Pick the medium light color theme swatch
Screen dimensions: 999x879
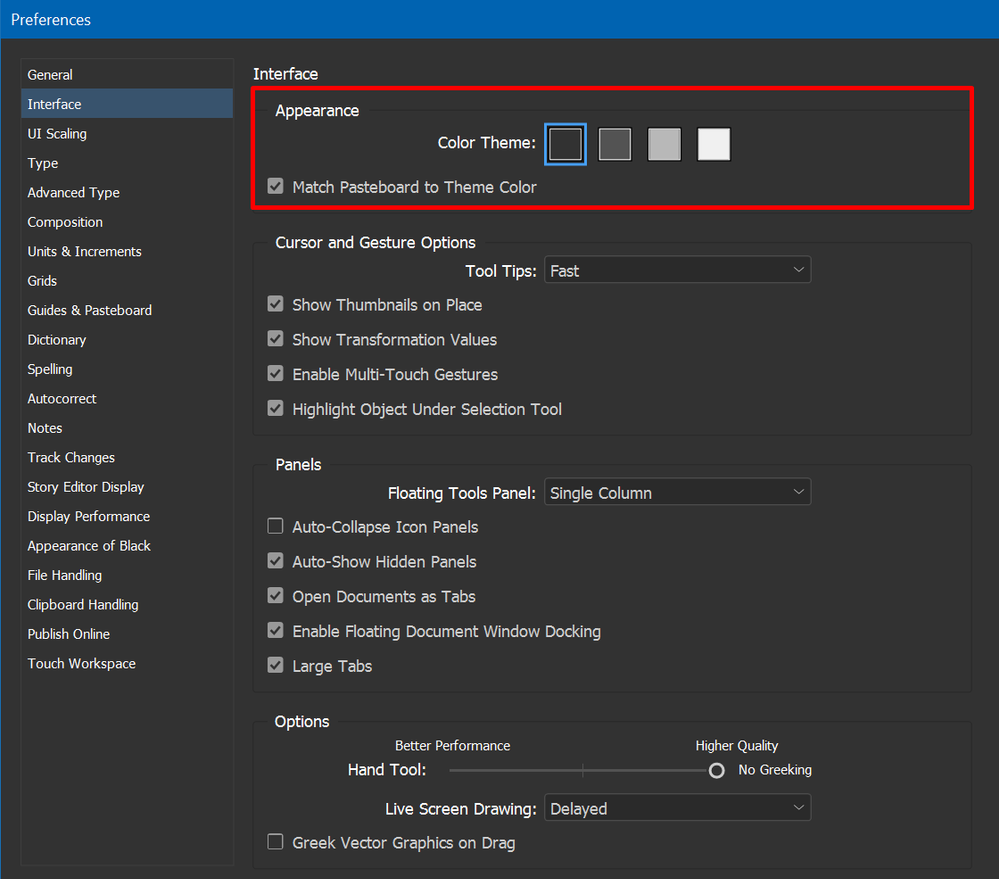tap(664, 144)
